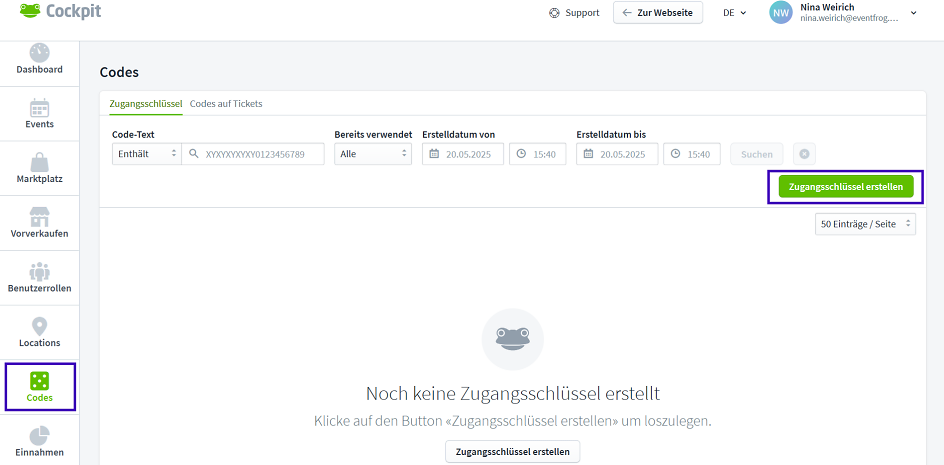This screenshot has width=944, height=465.
Task: Change the 50 Einträge / Seite dropdown
Action: [x=864, y=224]
